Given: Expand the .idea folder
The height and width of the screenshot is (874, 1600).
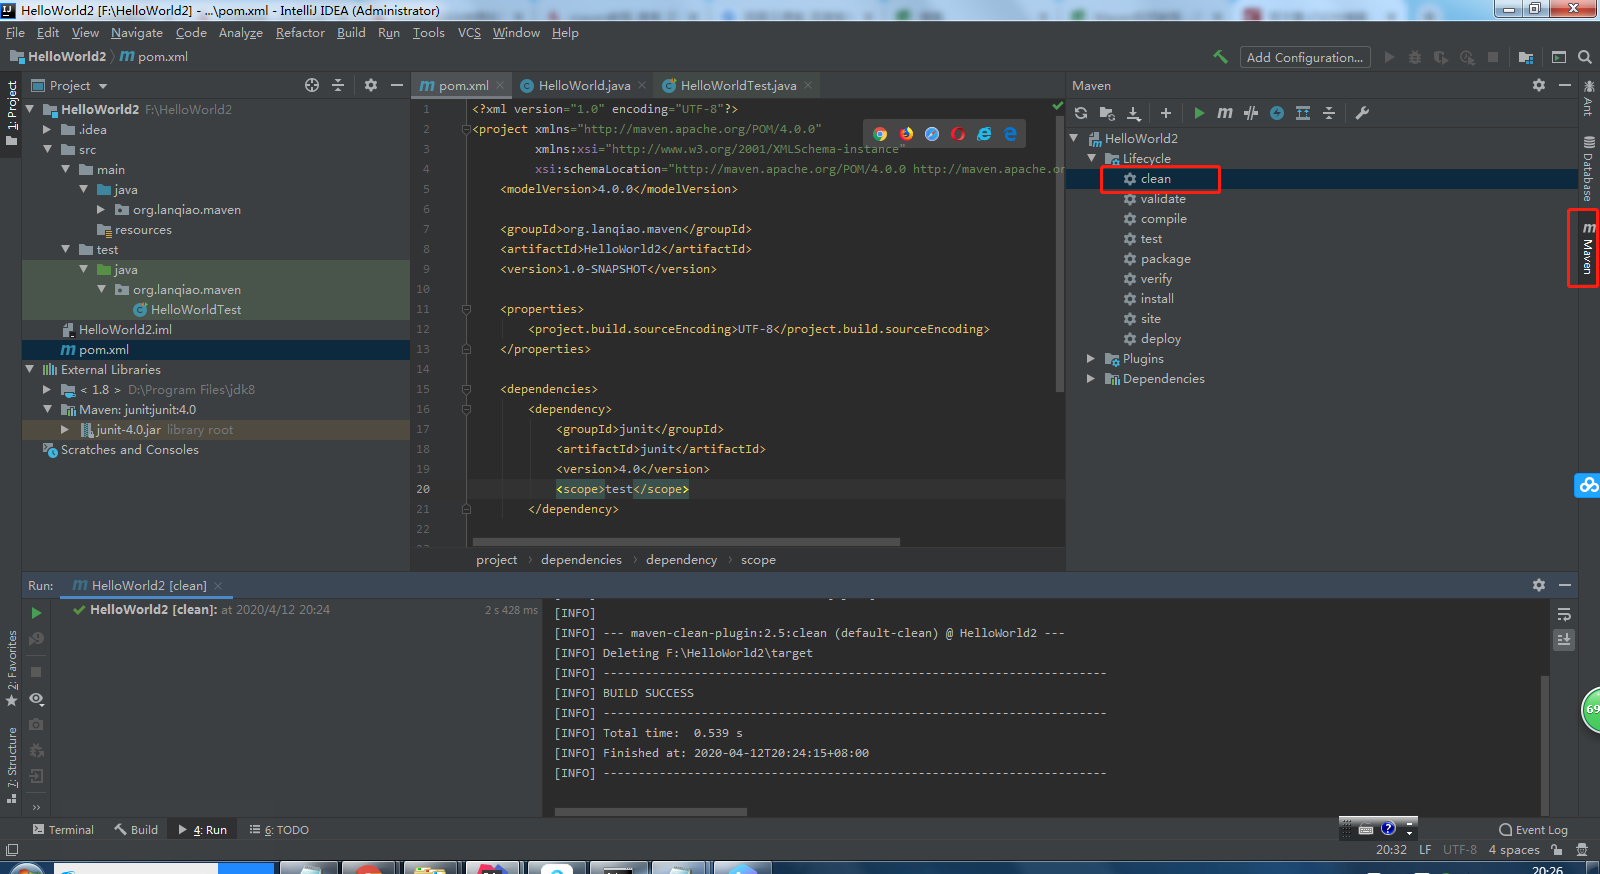Looking at the screenshot, I should (47, 129).
